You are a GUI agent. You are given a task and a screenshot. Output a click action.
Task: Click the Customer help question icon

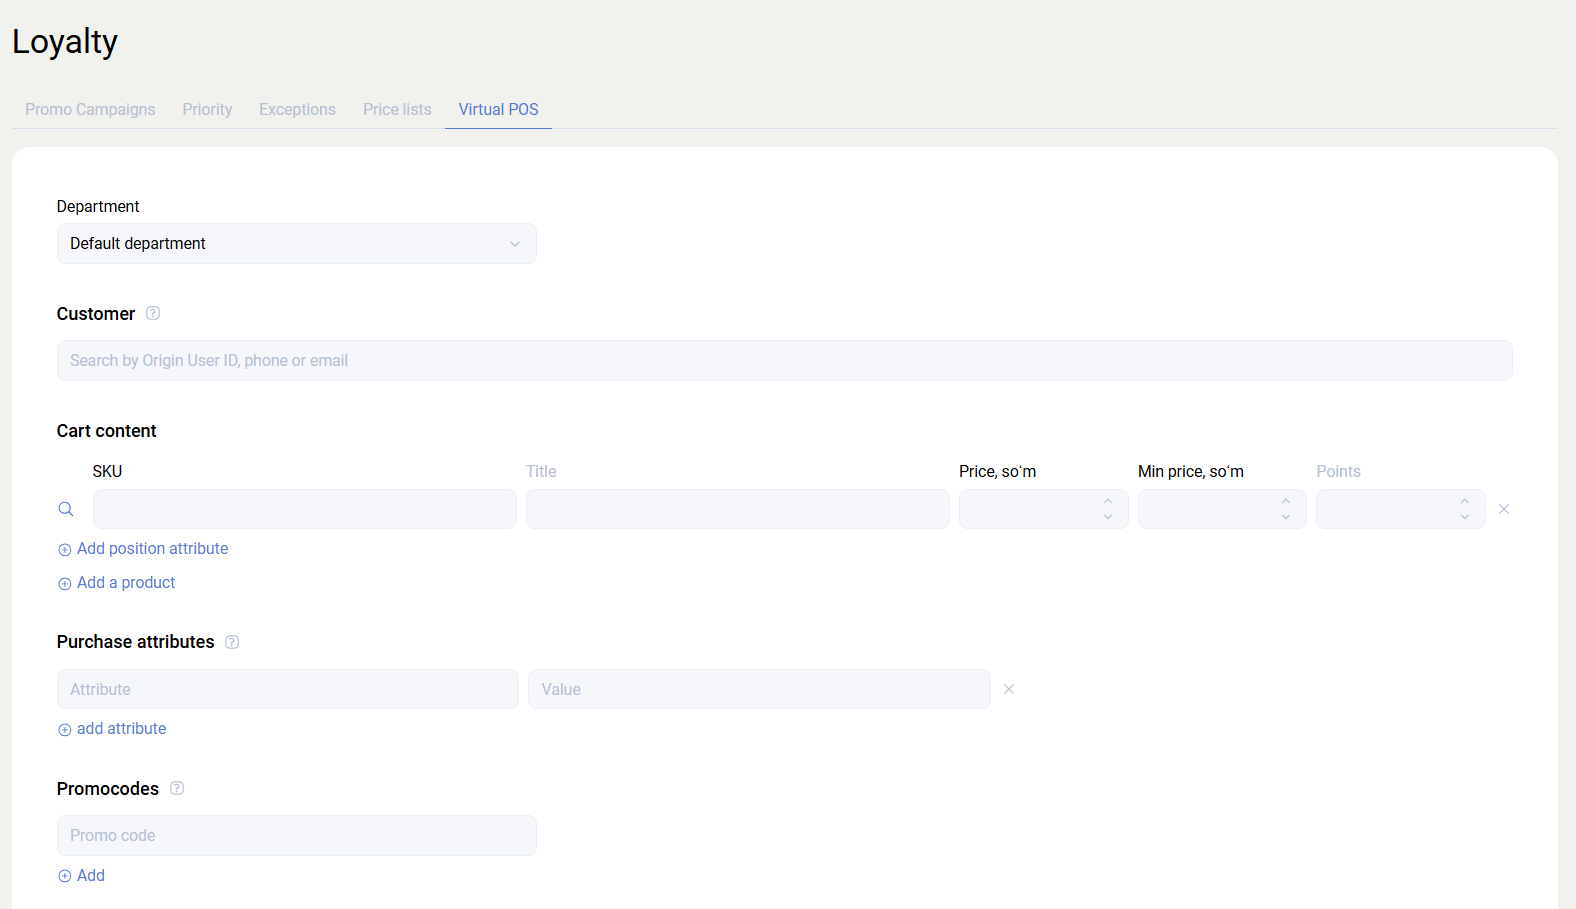pyautogui.click(x=153, y=313)
